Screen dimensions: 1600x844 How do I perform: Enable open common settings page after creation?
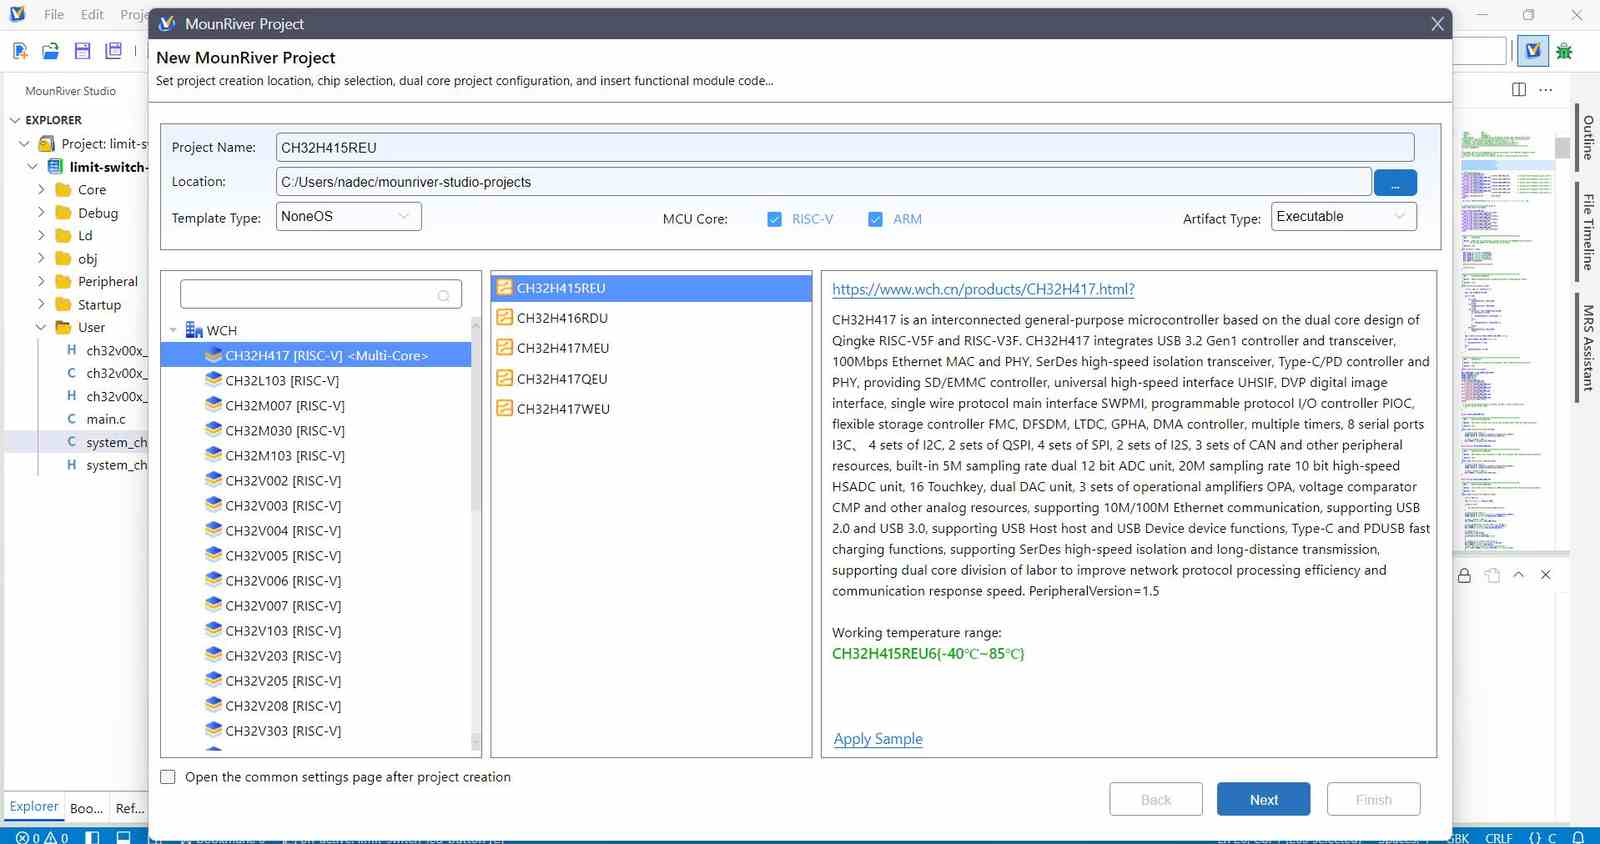point(168,777)
